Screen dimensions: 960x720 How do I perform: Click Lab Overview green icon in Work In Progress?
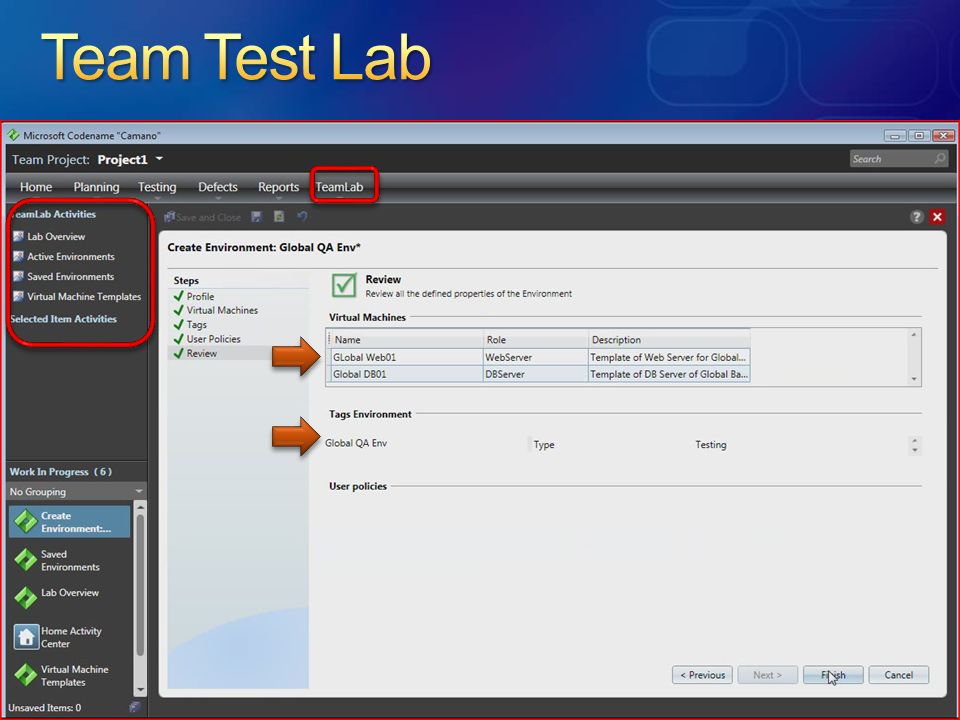click(x=26, y=598)
